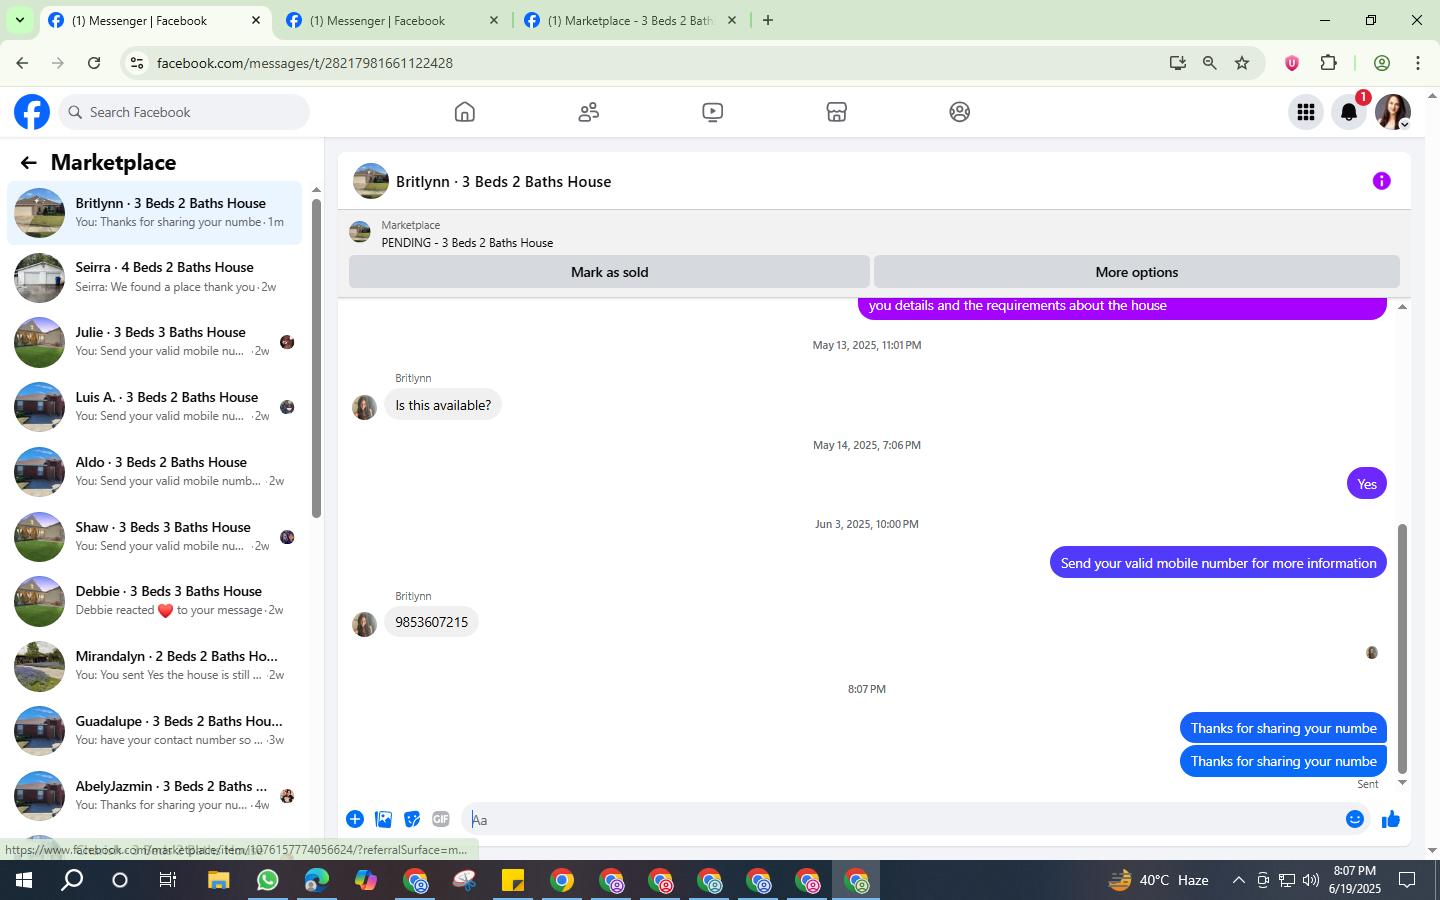Open the Shaw 3 Beds 3 Baths House chat

coord(155,537)
